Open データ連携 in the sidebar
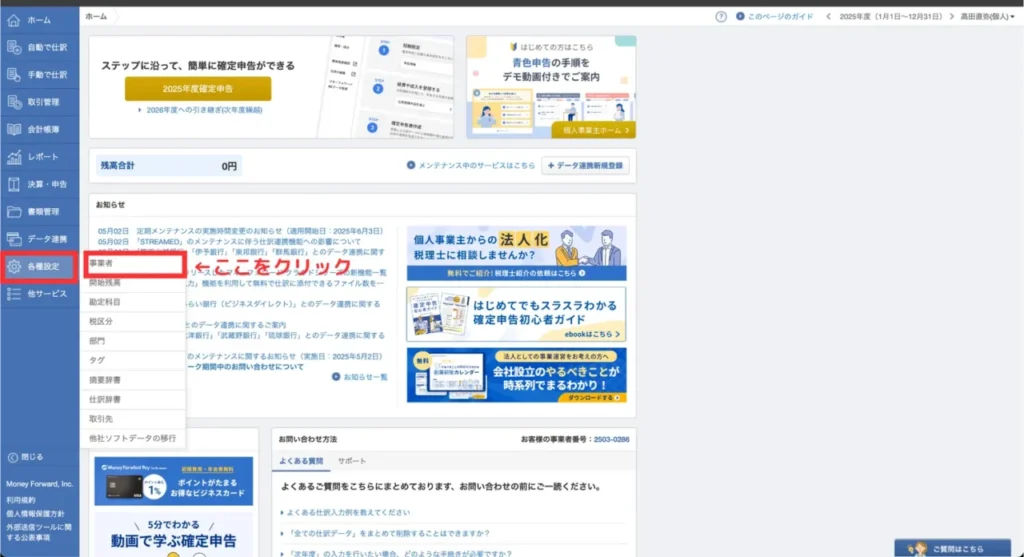Viewport: 1024px width, 557px height. click(x=39, y=239)
